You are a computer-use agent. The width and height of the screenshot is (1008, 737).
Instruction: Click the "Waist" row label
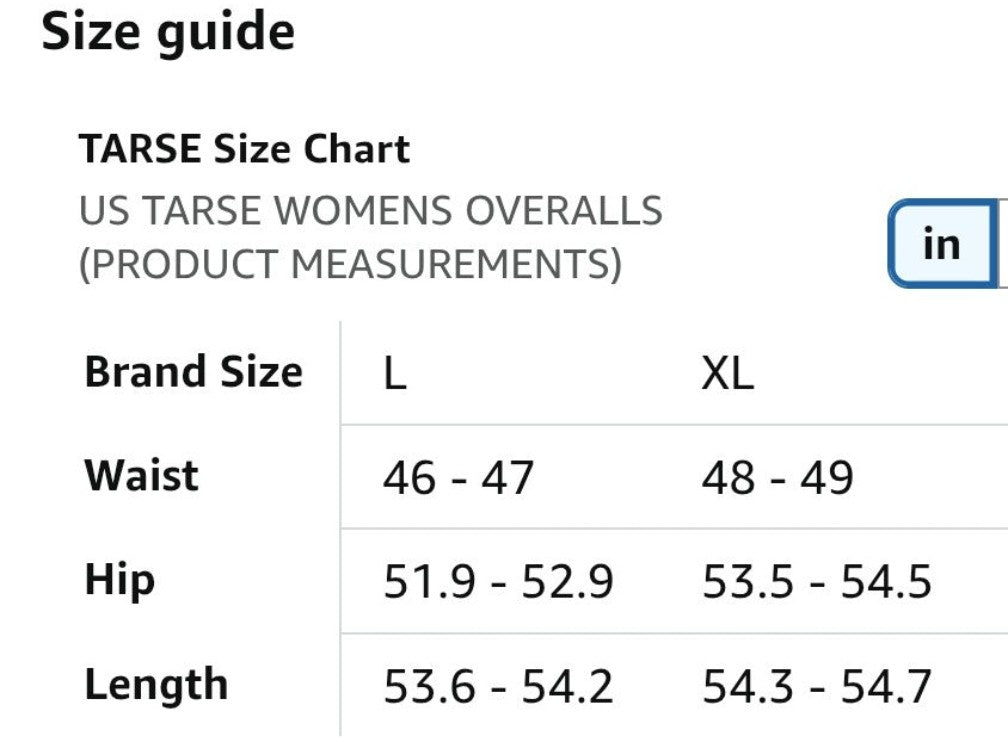(141, 475)
